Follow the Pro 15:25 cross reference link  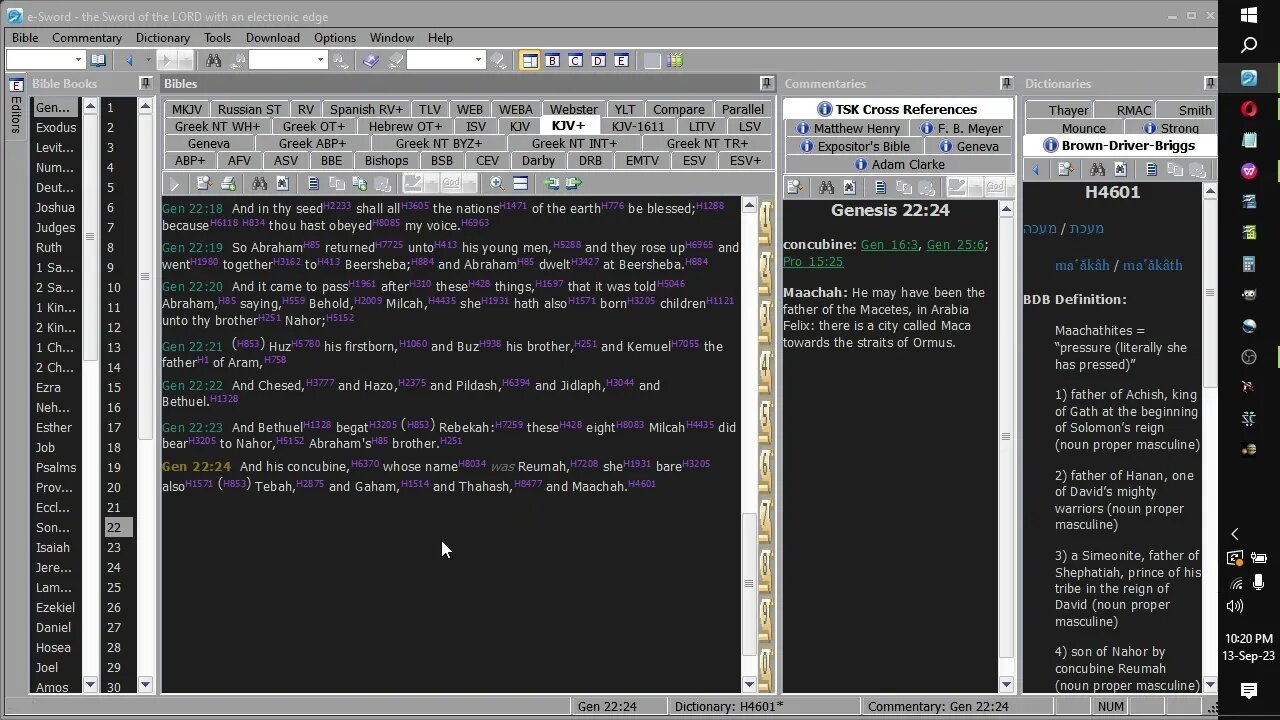813,262
